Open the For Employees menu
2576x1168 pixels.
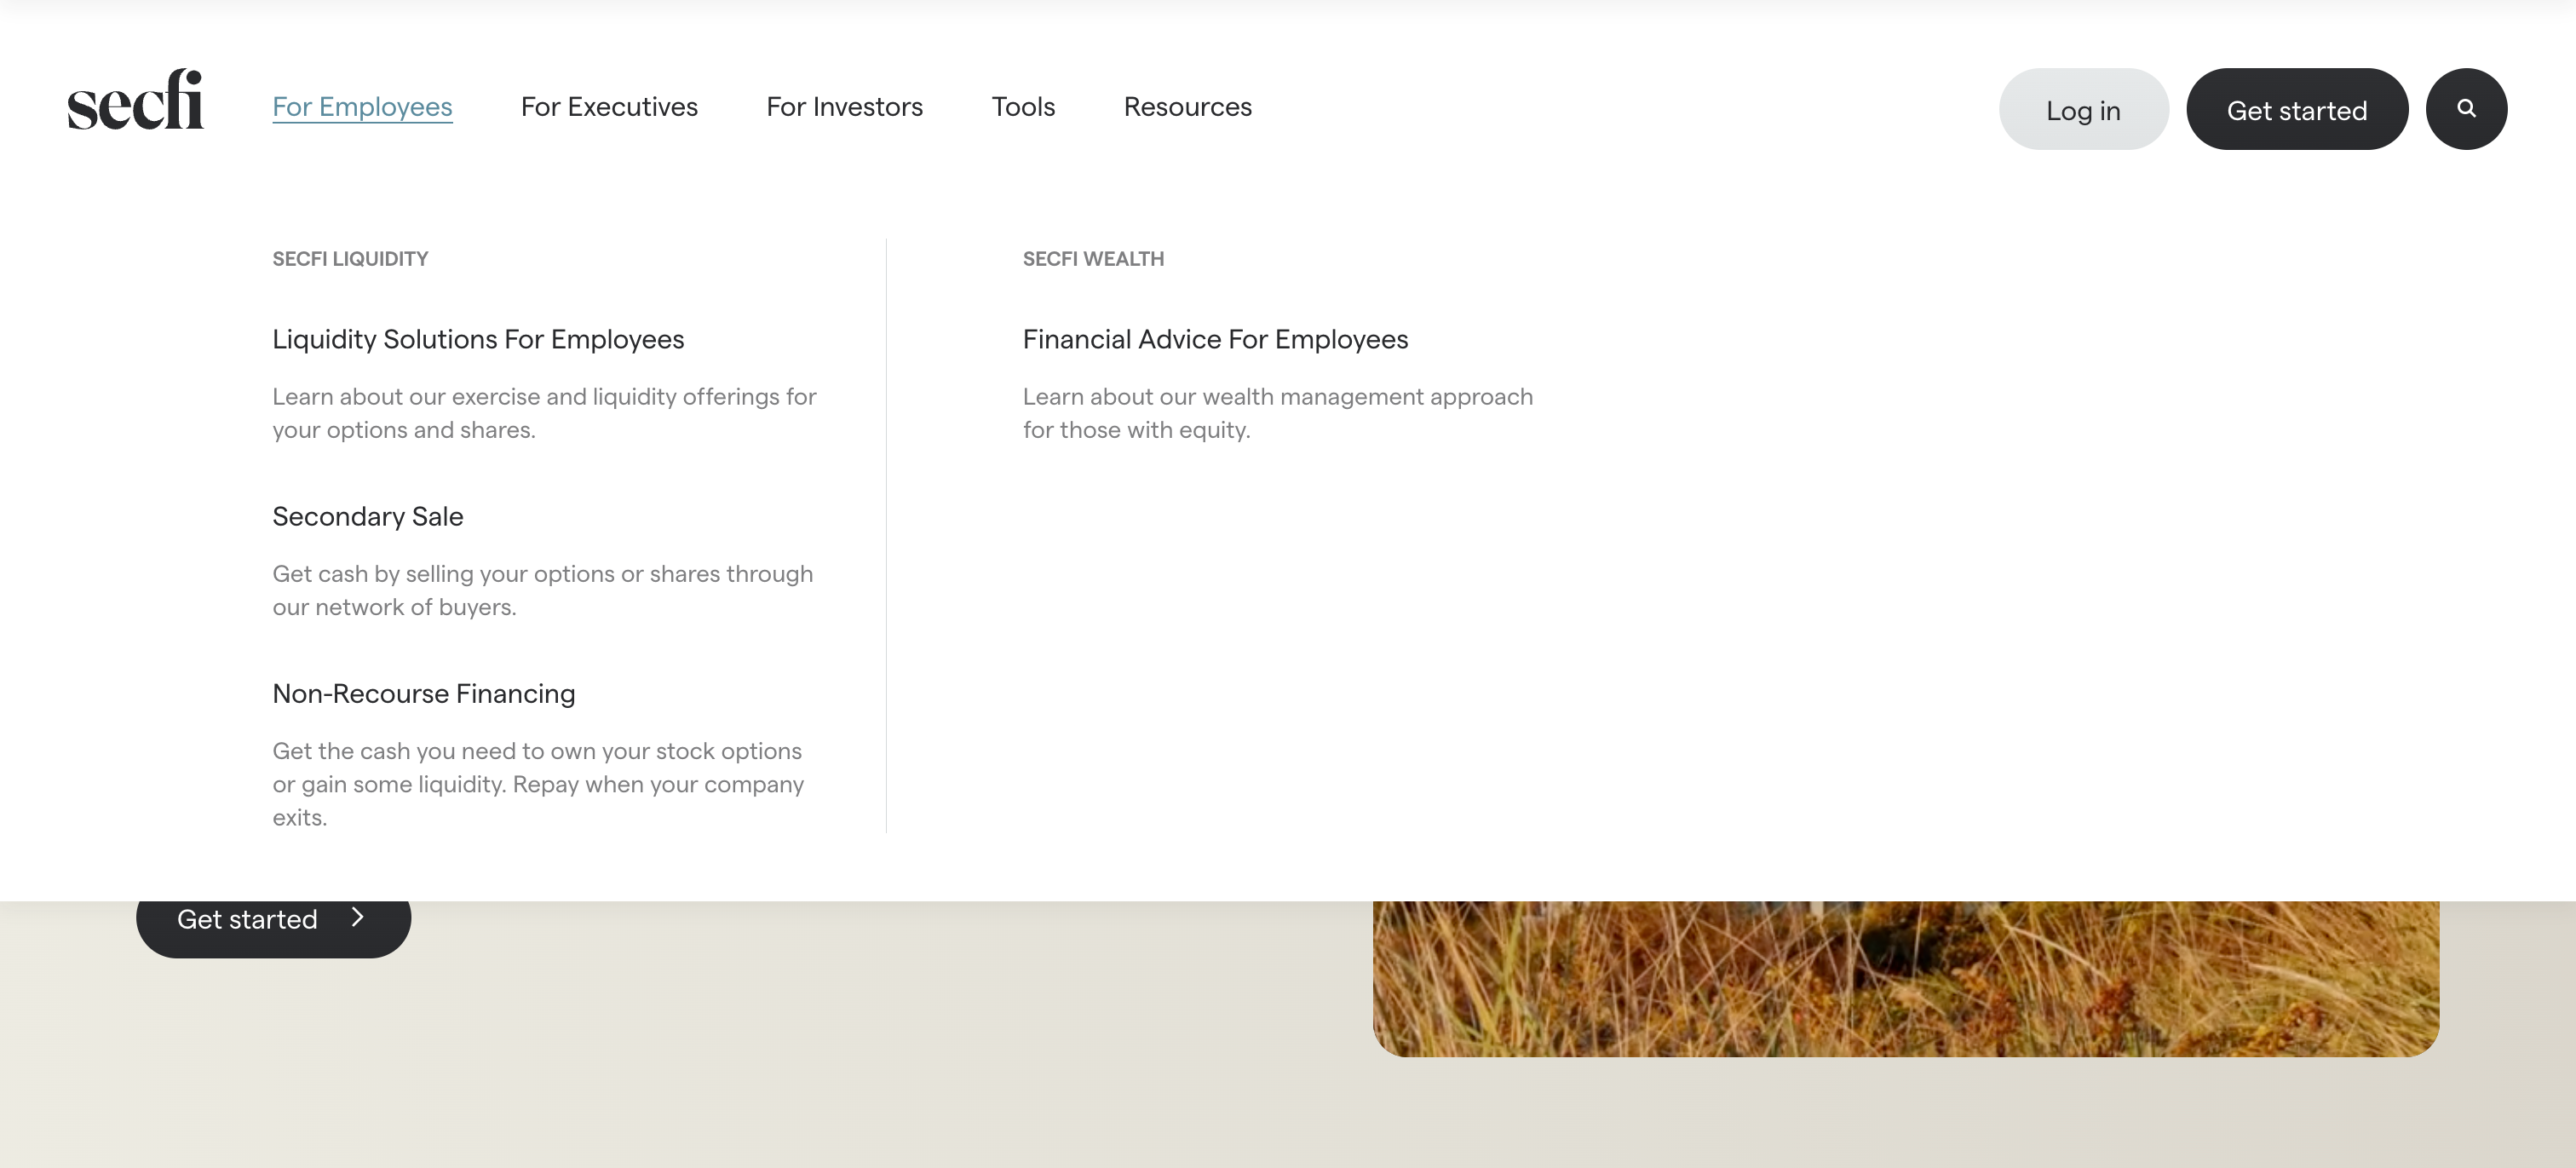[362, 107]
